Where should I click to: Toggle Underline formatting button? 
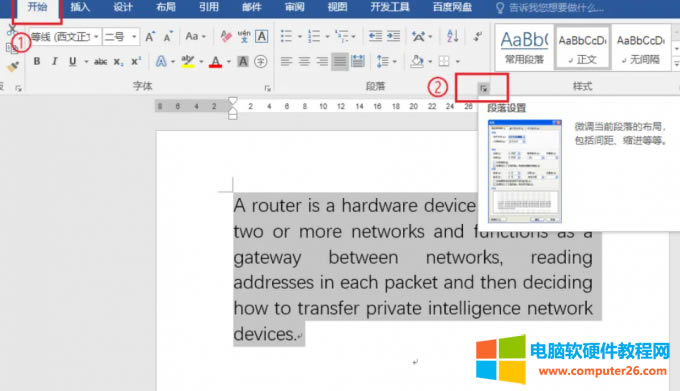click(x=73, y=62)
